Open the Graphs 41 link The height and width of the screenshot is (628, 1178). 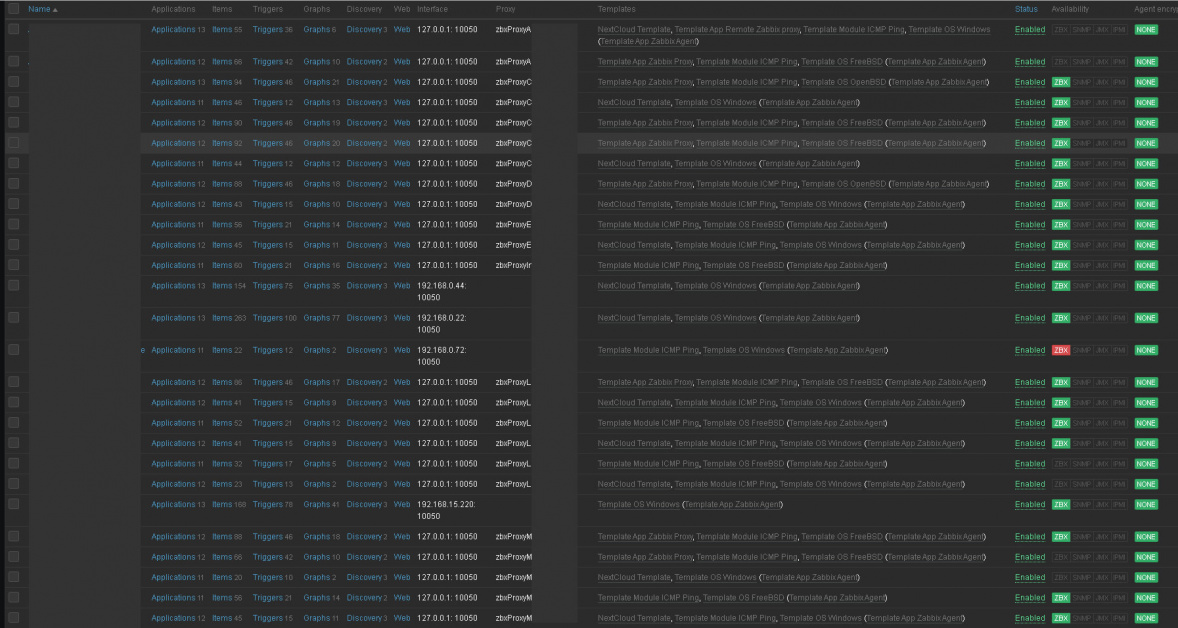click(x=322, y=504)
